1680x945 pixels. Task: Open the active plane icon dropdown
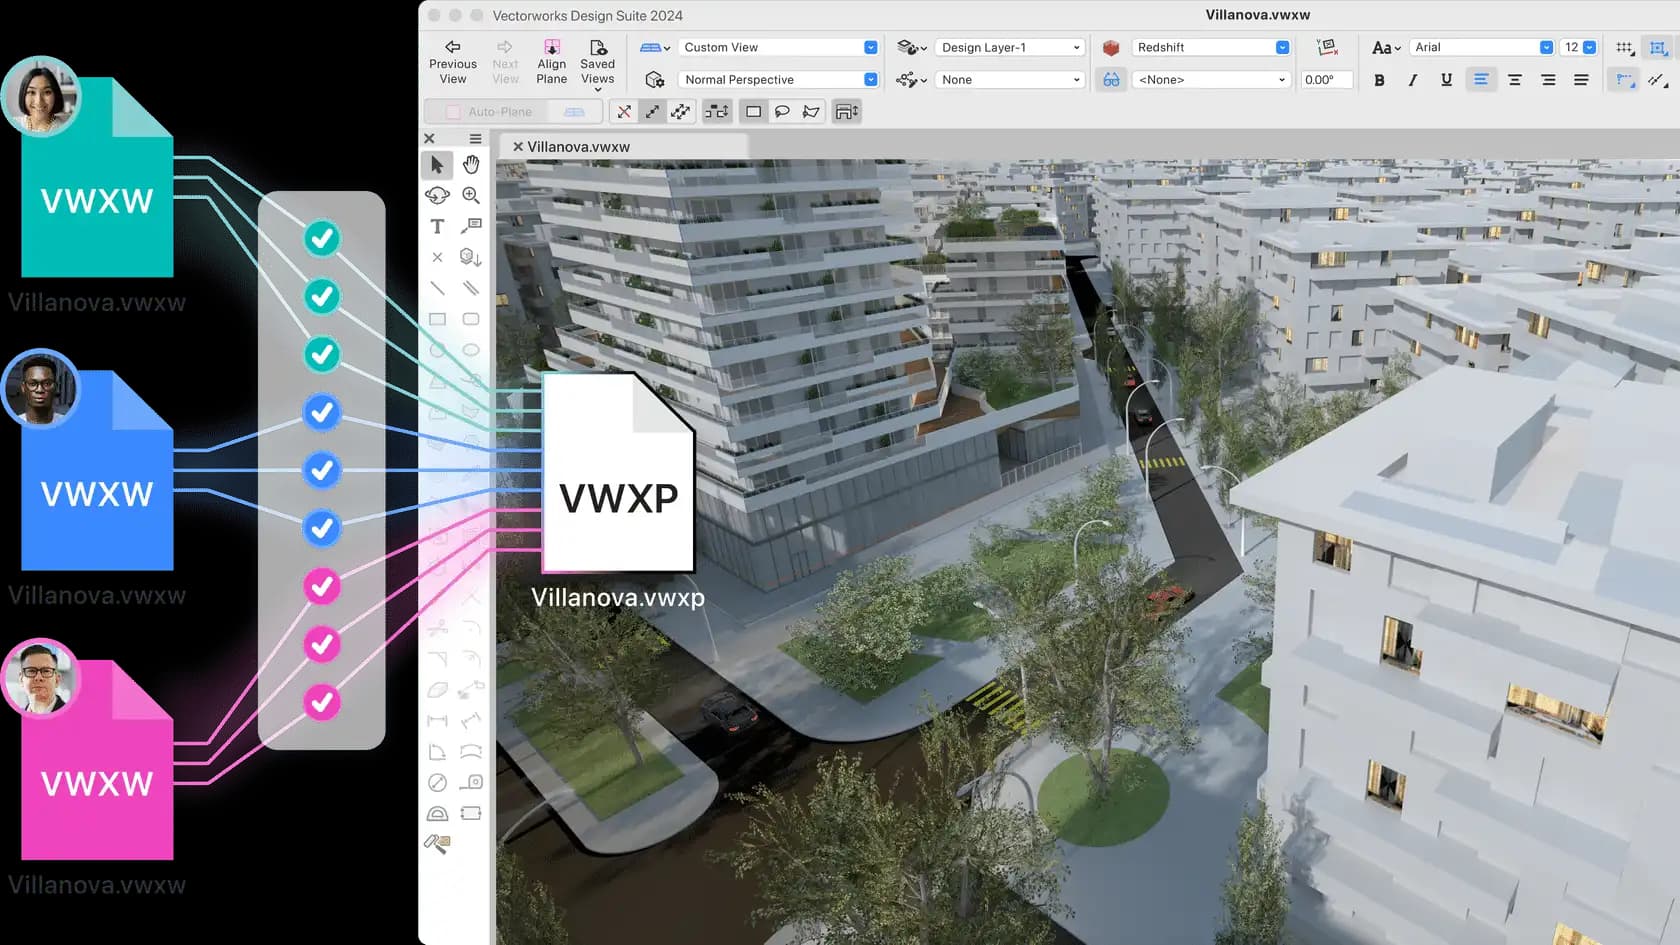coord(655,48)
